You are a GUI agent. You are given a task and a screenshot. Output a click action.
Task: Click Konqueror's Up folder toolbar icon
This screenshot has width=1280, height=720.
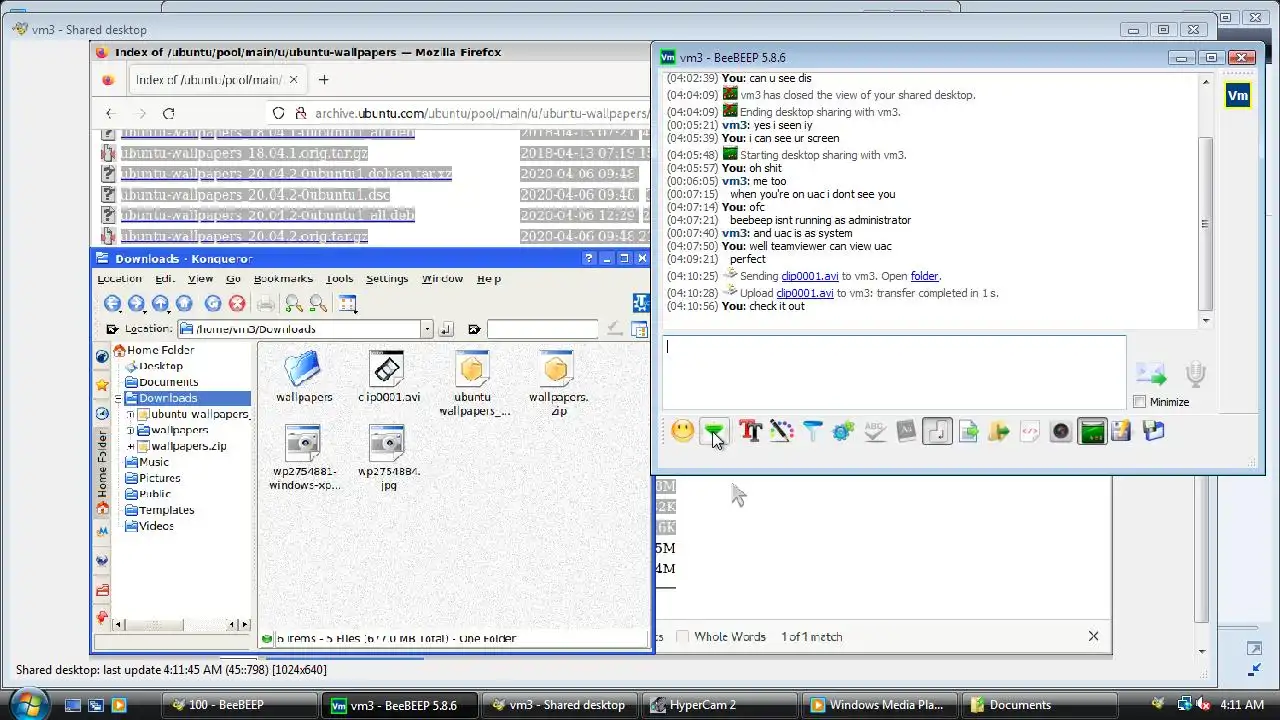[x=160, y=304]
